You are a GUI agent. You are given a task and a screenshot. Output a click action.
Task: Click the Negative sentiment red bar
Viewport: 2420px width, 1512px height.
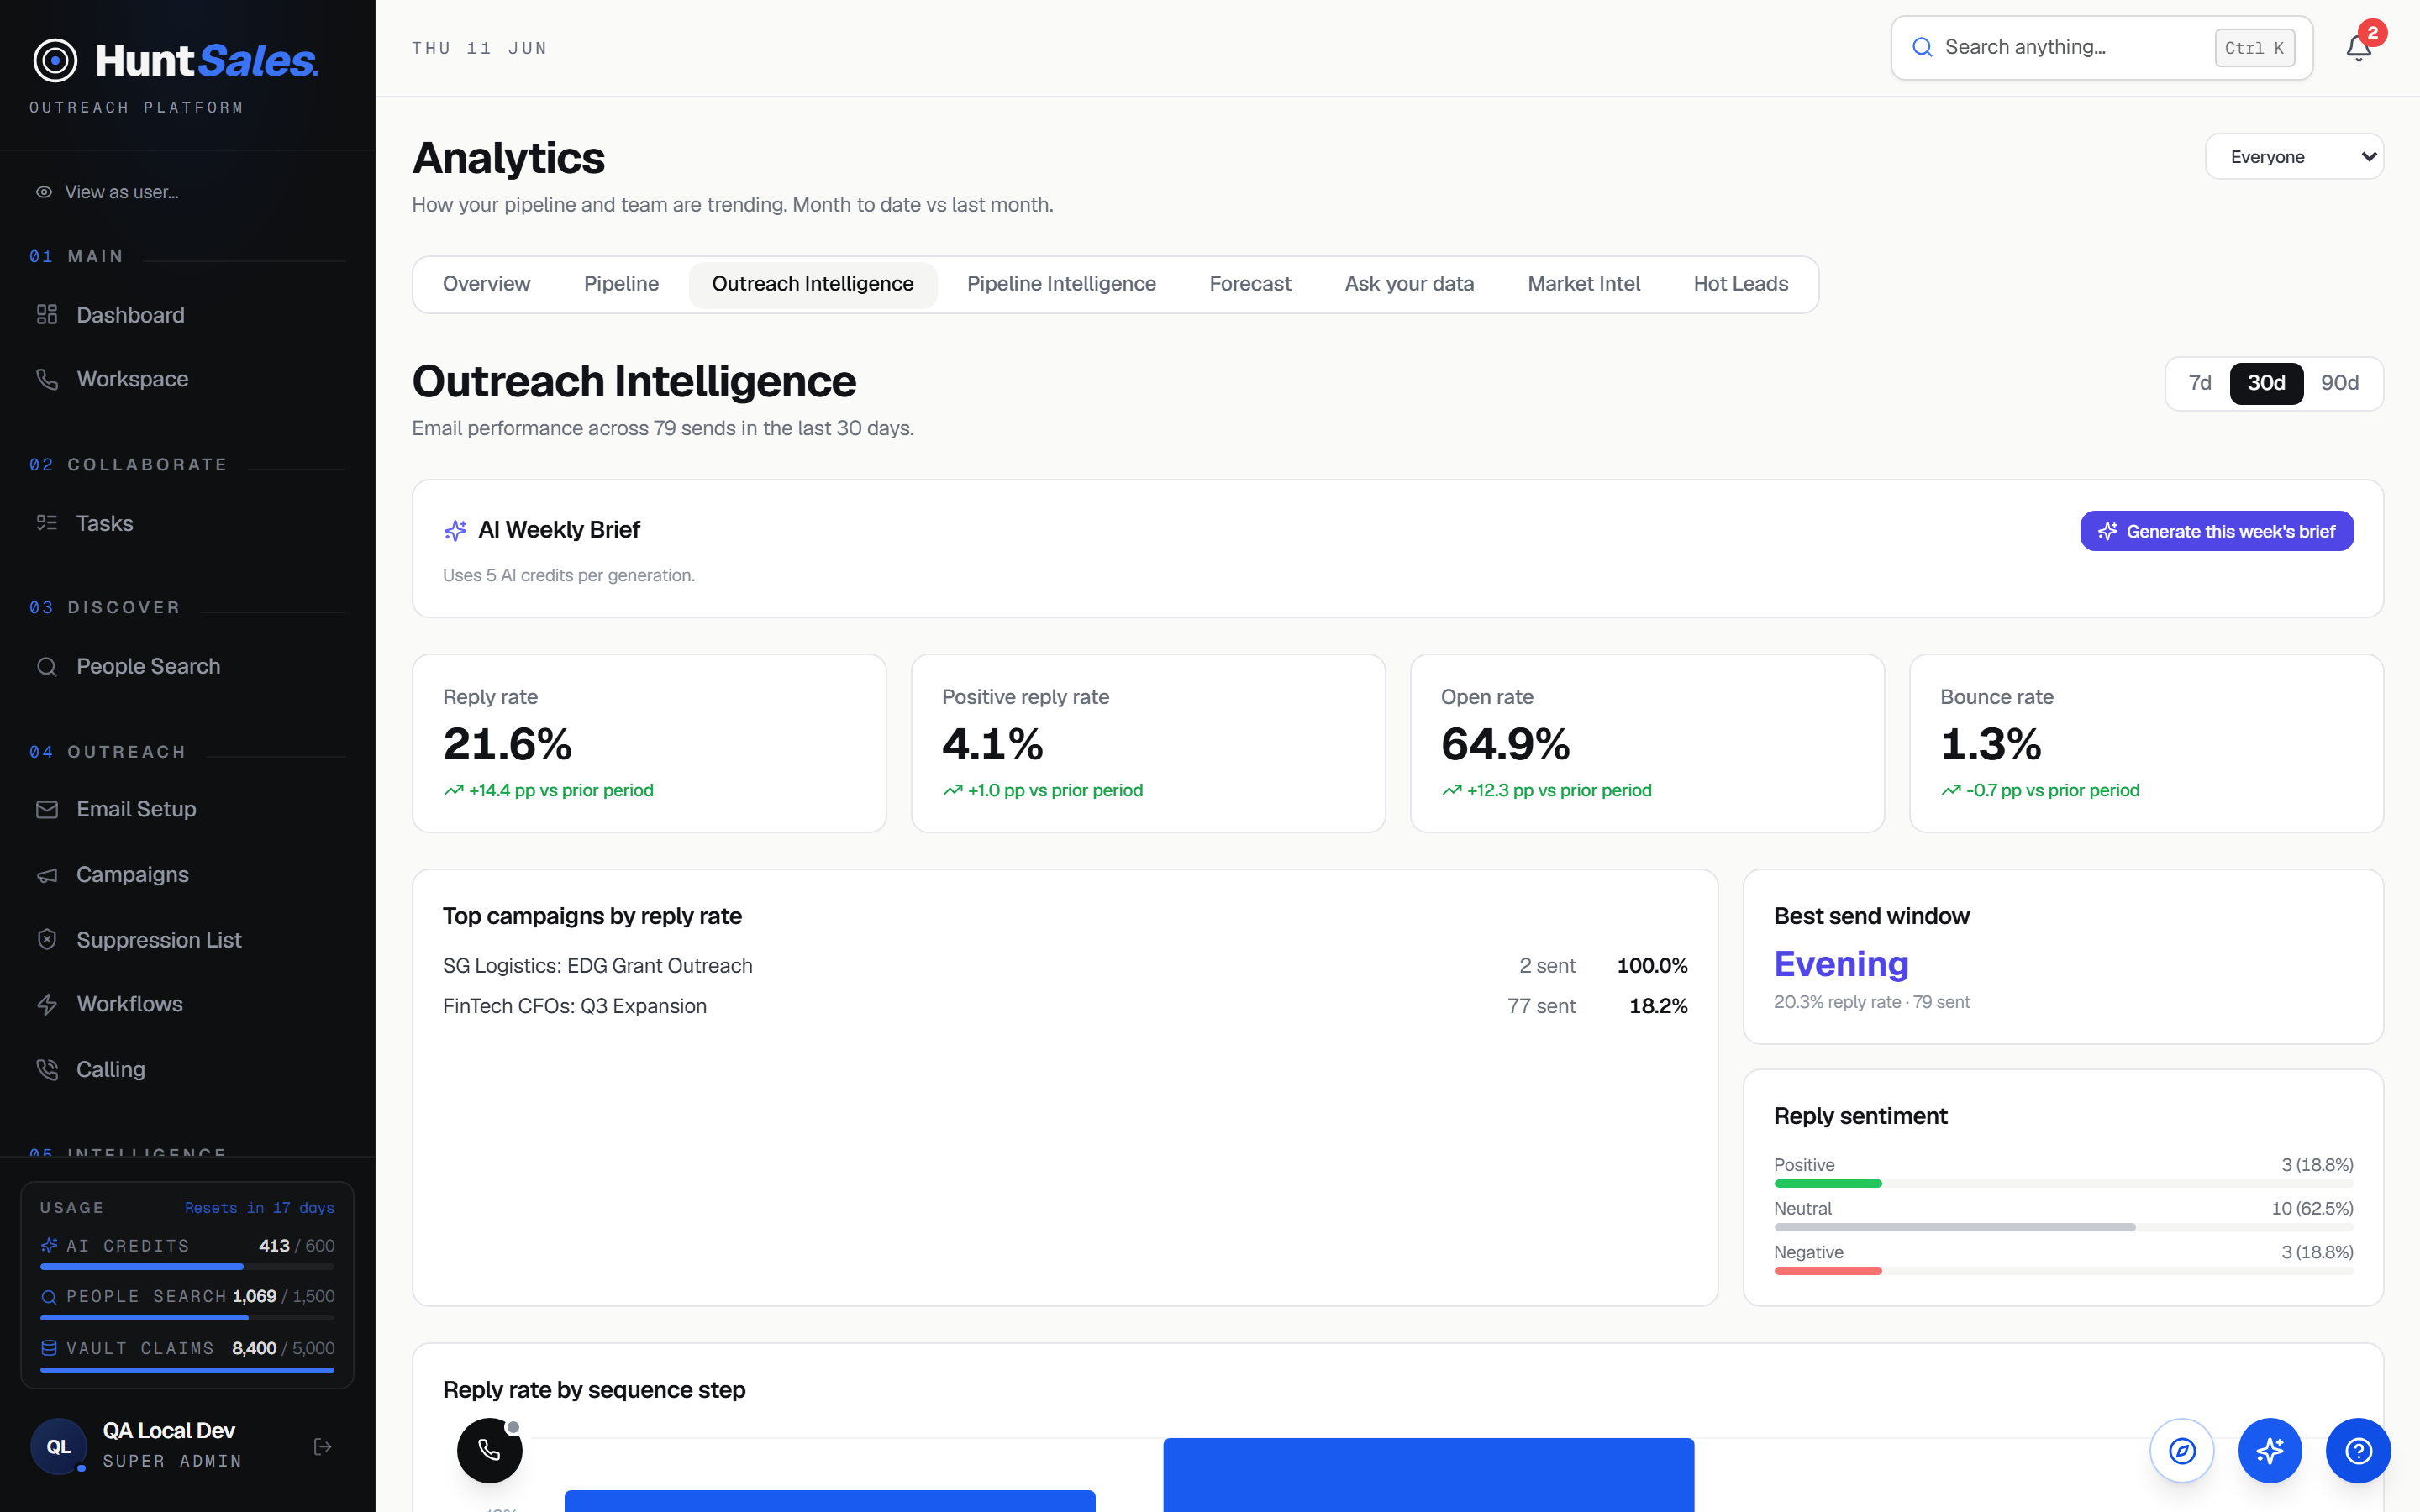tap(1827, 1271)
